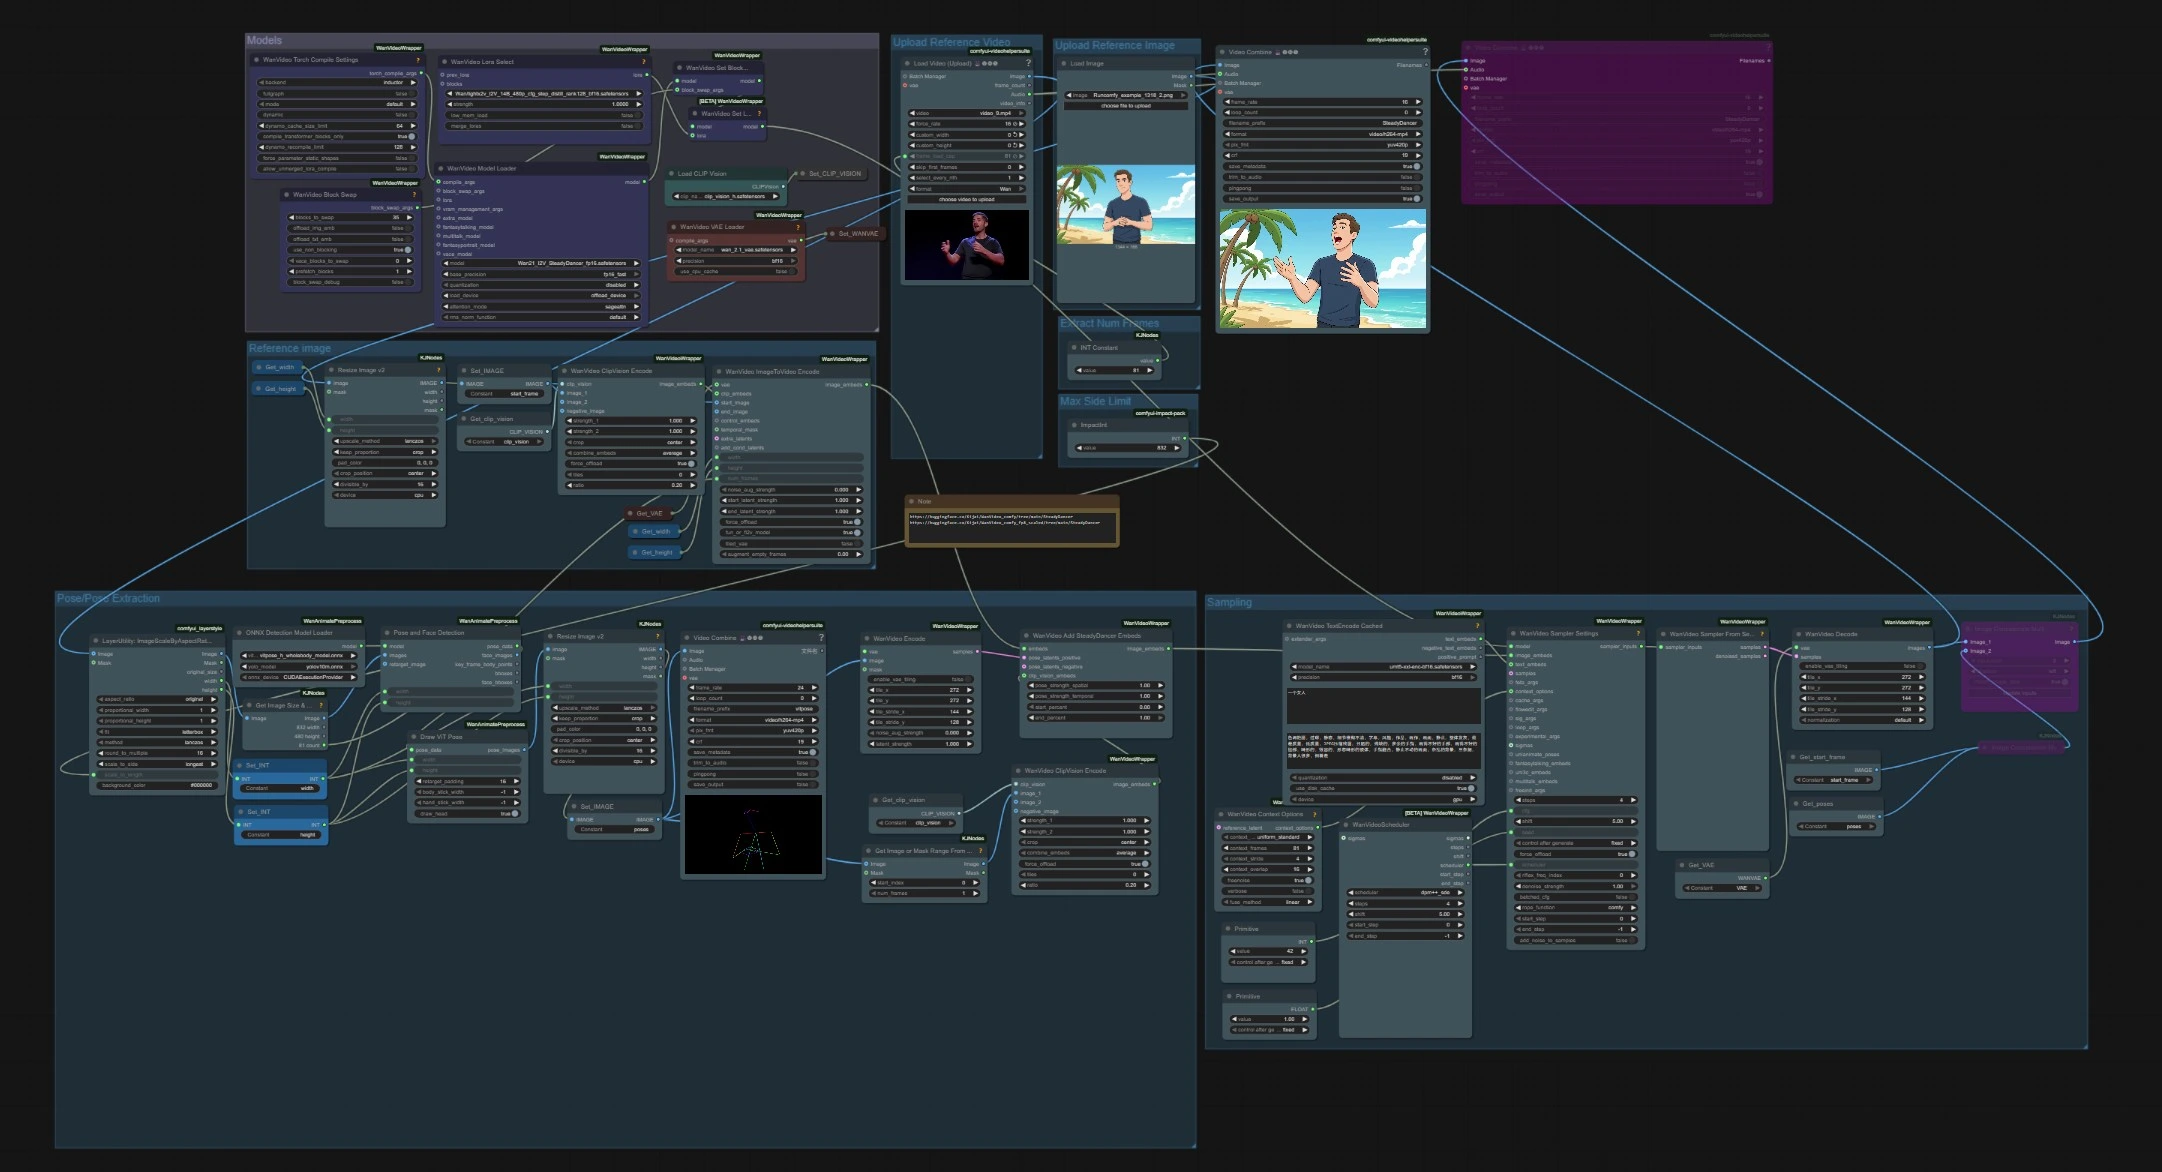
Task: Open scheduler dpm++_sde dropdown in WanVideoScheduler
Action: (1406, 892)
